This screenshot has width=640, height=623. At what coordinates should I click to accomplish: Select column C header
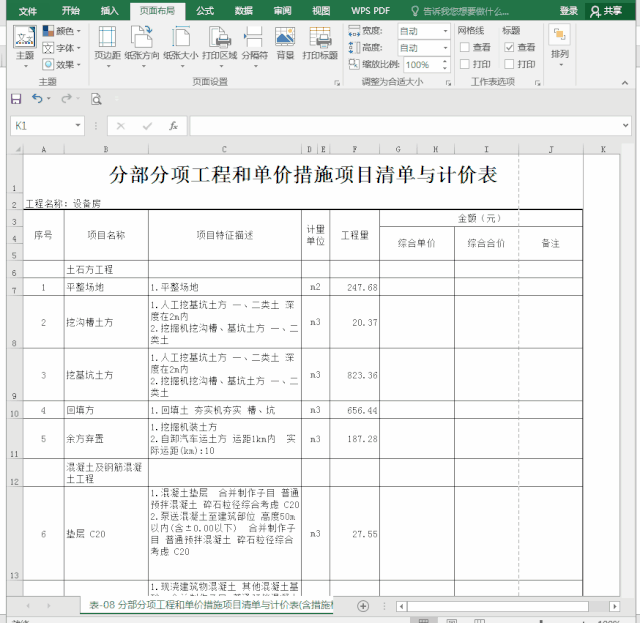pos(224,149)
